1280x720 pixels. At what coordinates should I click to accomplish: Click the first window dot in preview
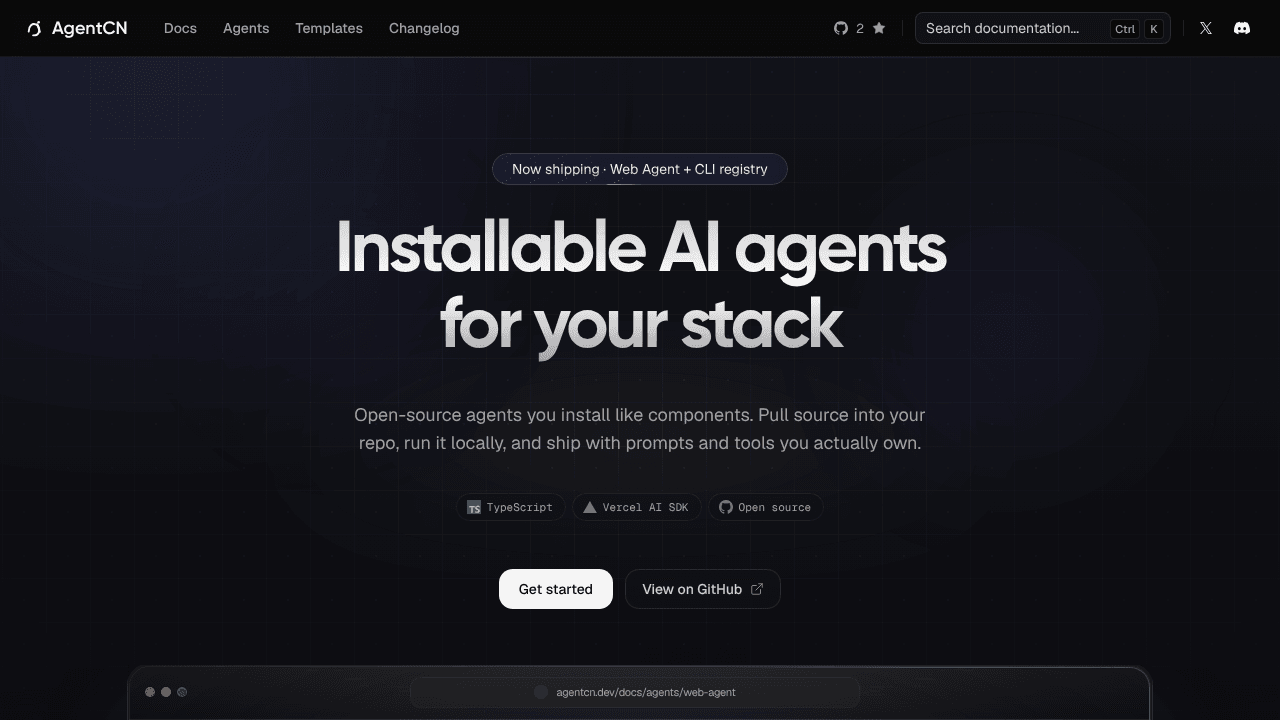(x=150, y=692)
